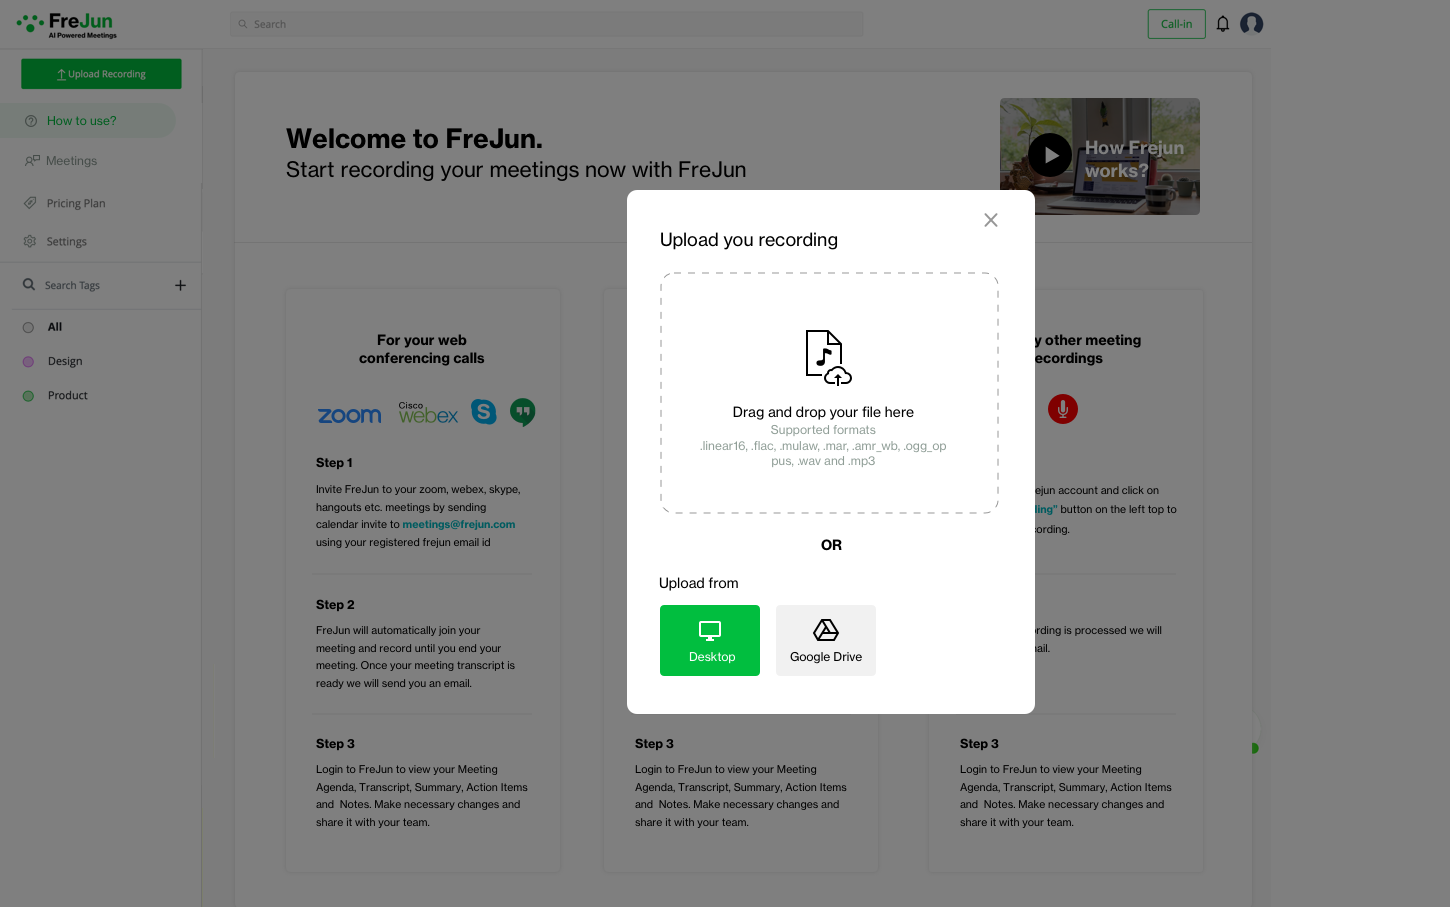The width and height of the screenshot is (1450, 907).
Task: Choose Google Drive upload source
Action: tap(826, 640)
